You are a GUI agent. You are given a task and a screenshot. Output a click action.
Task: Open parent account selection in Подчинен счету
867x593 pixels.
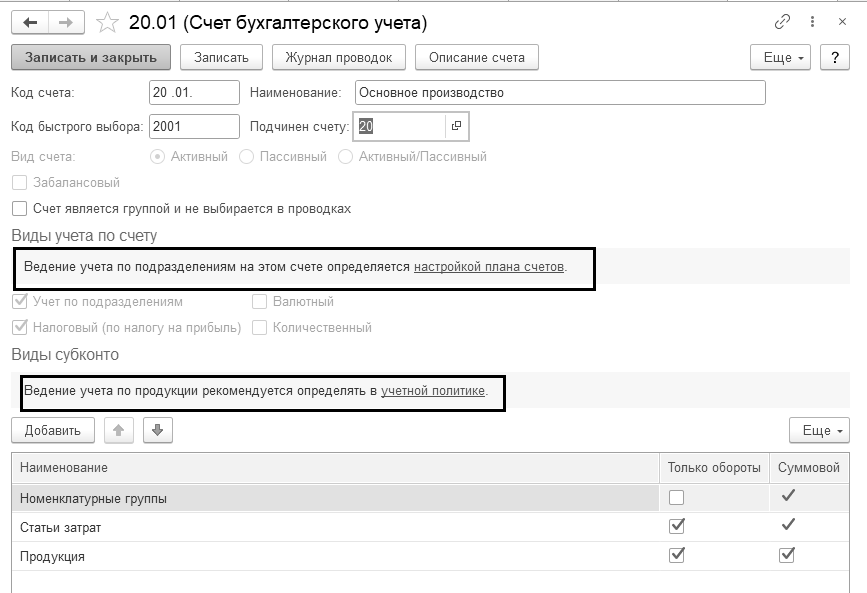(456, 126)
